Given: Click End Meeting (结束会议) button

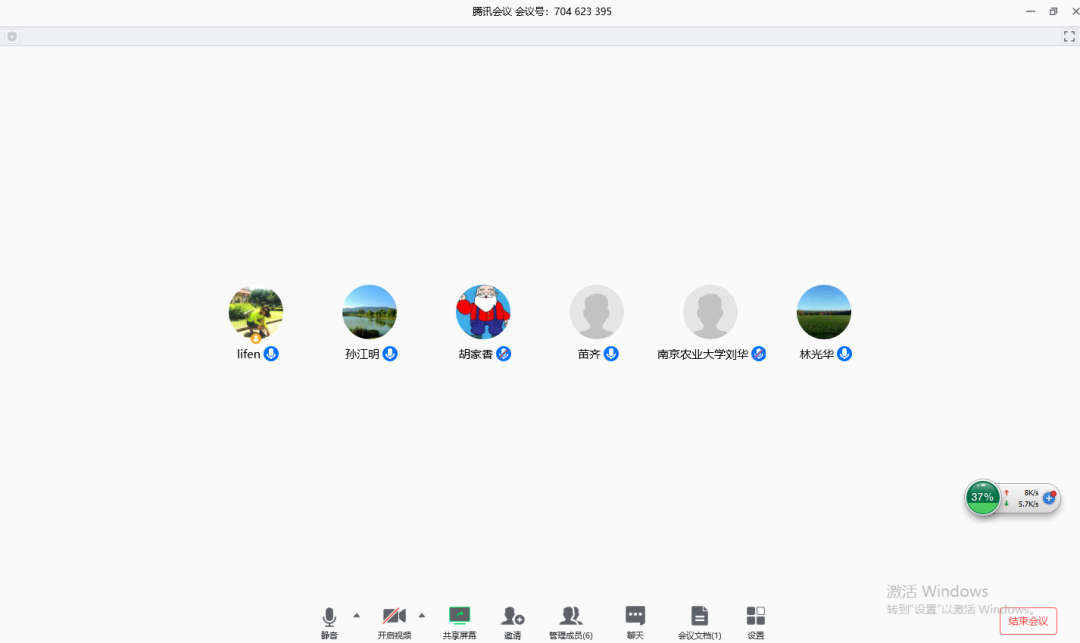Looking at the screenshot, I should pos(1028,621).
